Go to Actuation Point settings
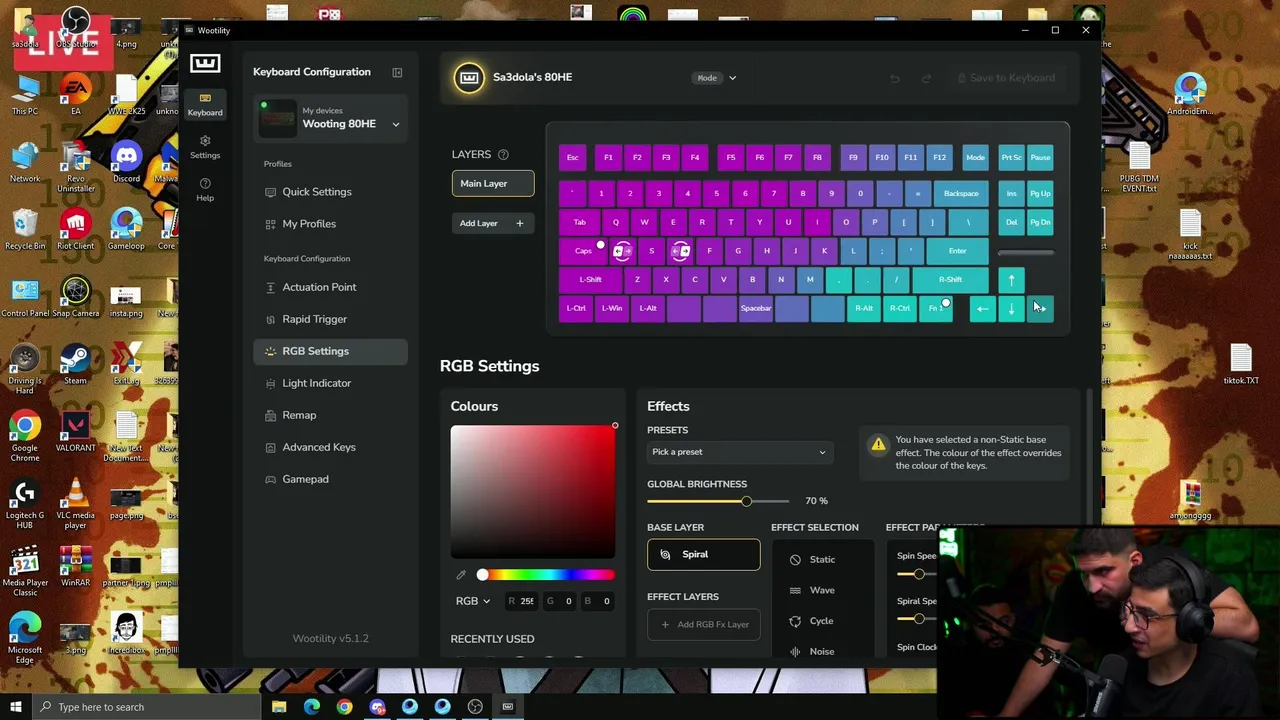1280x720 pixels. pyautogui.click(x=330, y=288)
